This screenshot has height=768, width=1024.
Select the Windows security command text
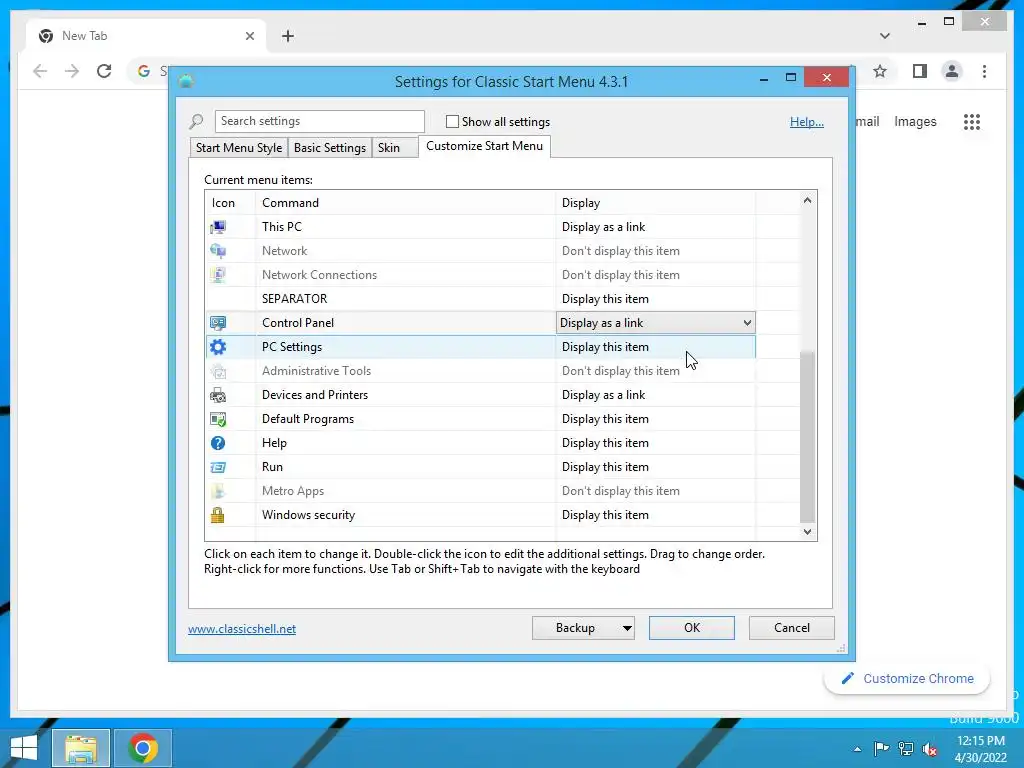(x=308, y=515)
